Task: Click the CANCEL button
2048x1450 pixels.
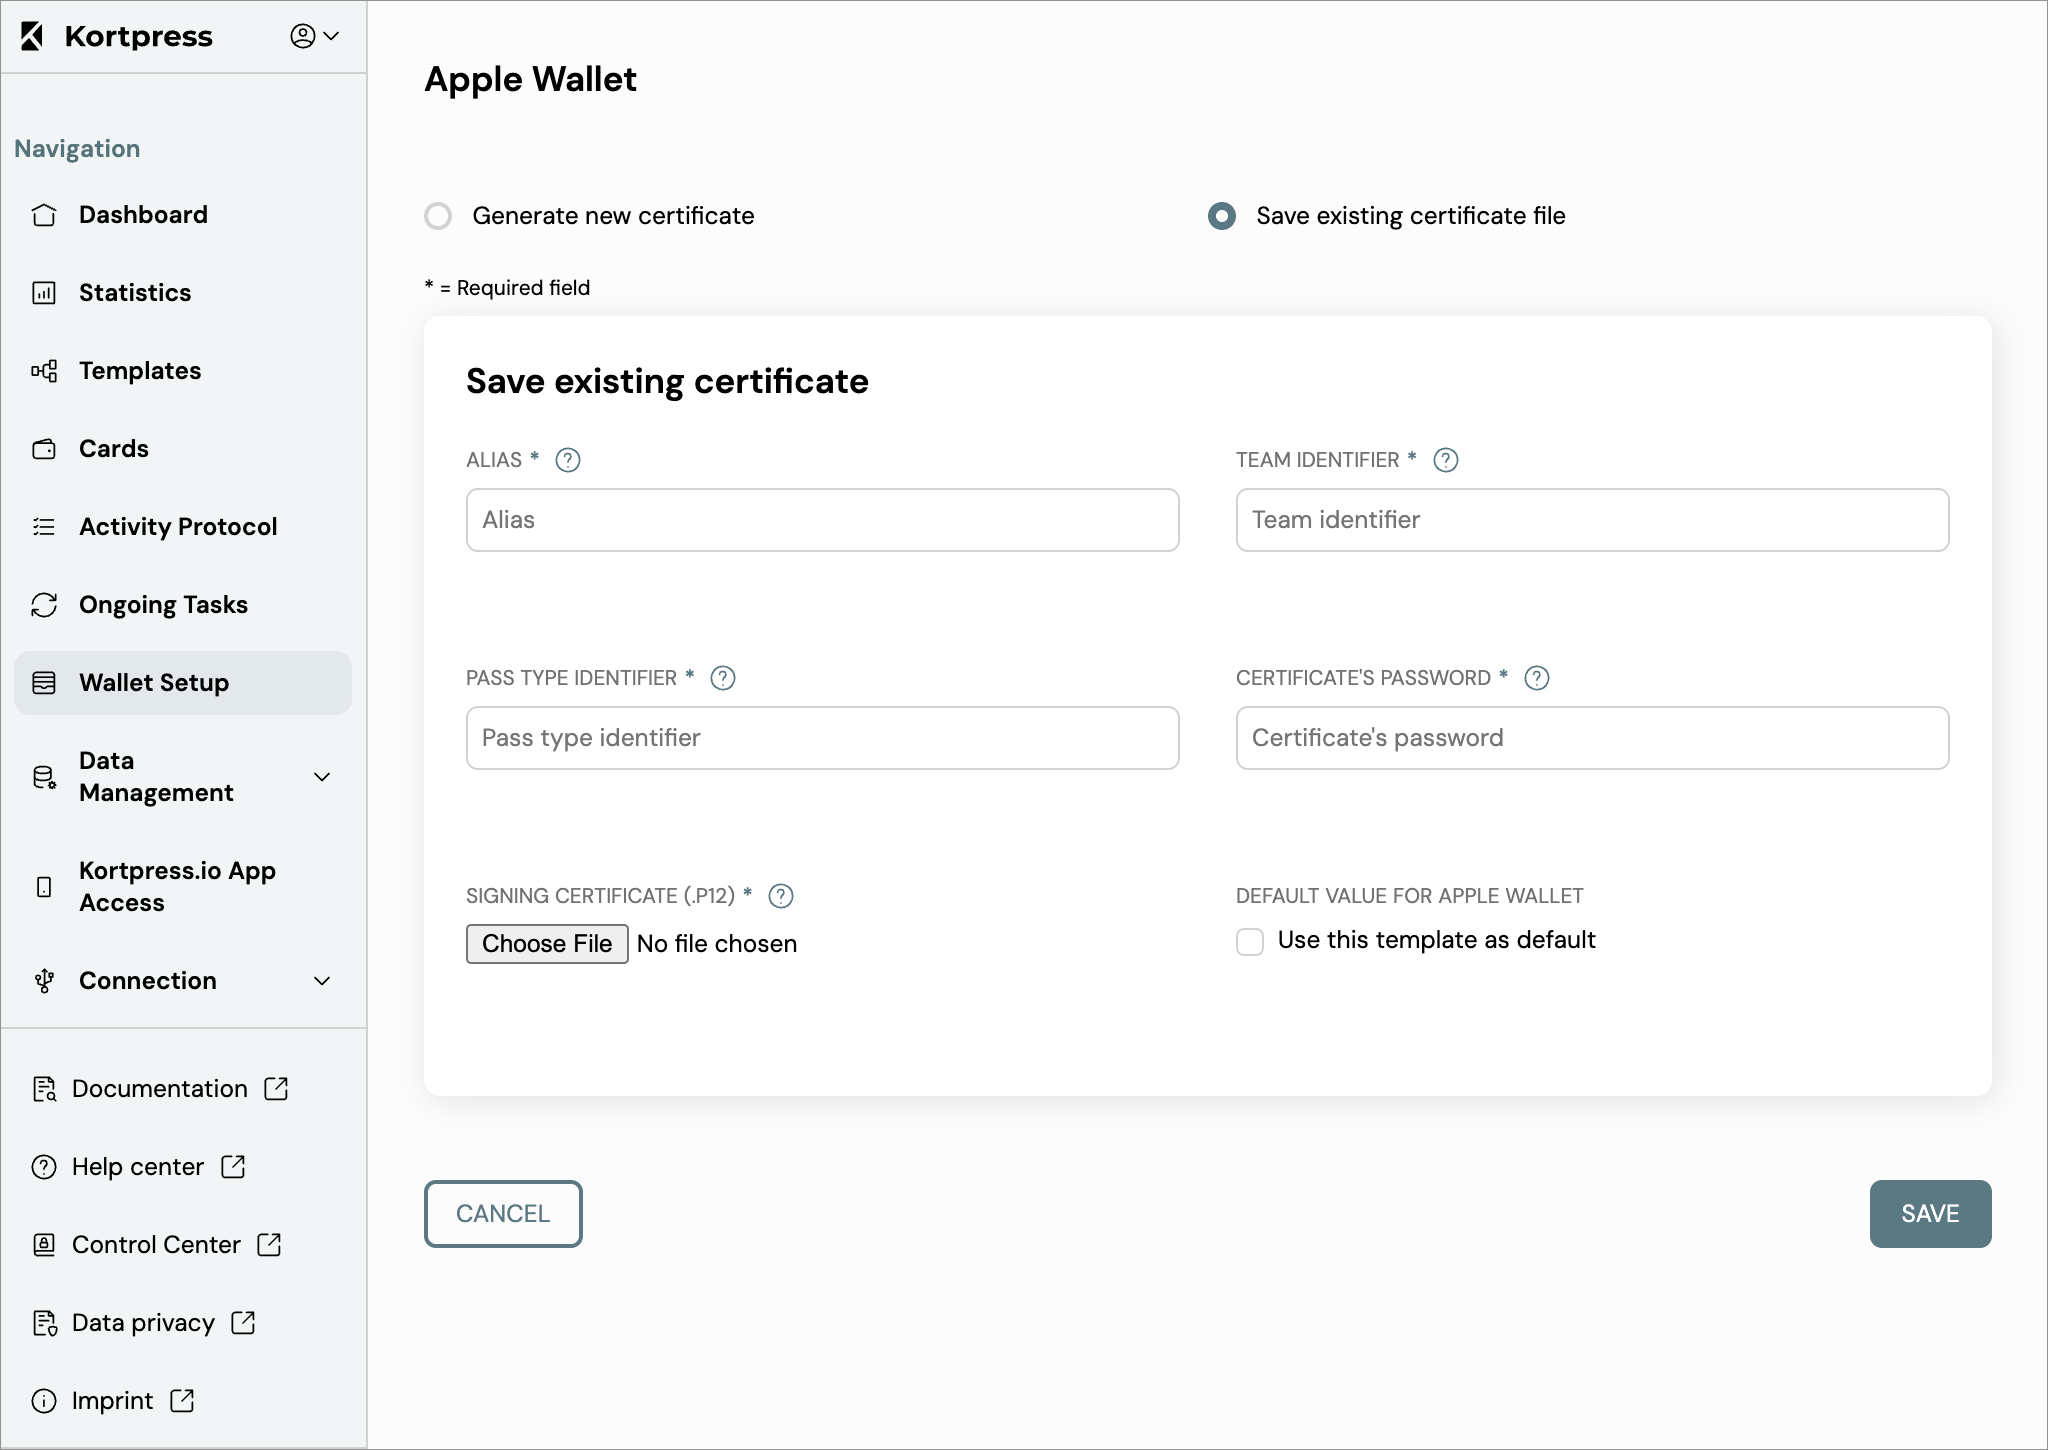Action: click(503, 1214)
